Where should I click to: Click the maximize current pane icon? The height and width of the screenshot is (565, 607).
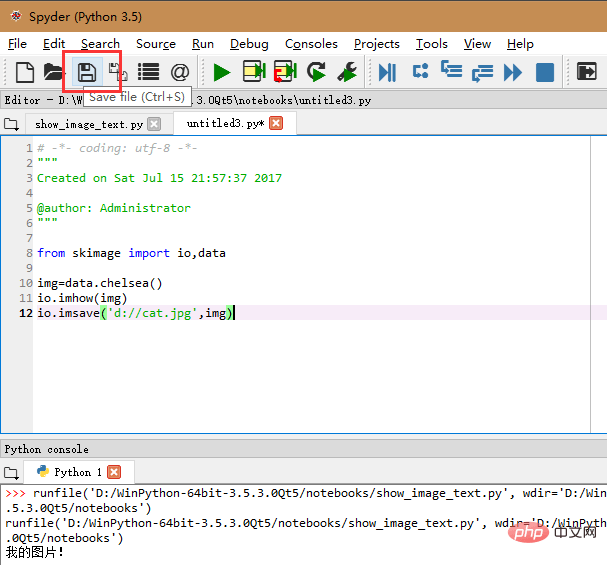point(587,72)
